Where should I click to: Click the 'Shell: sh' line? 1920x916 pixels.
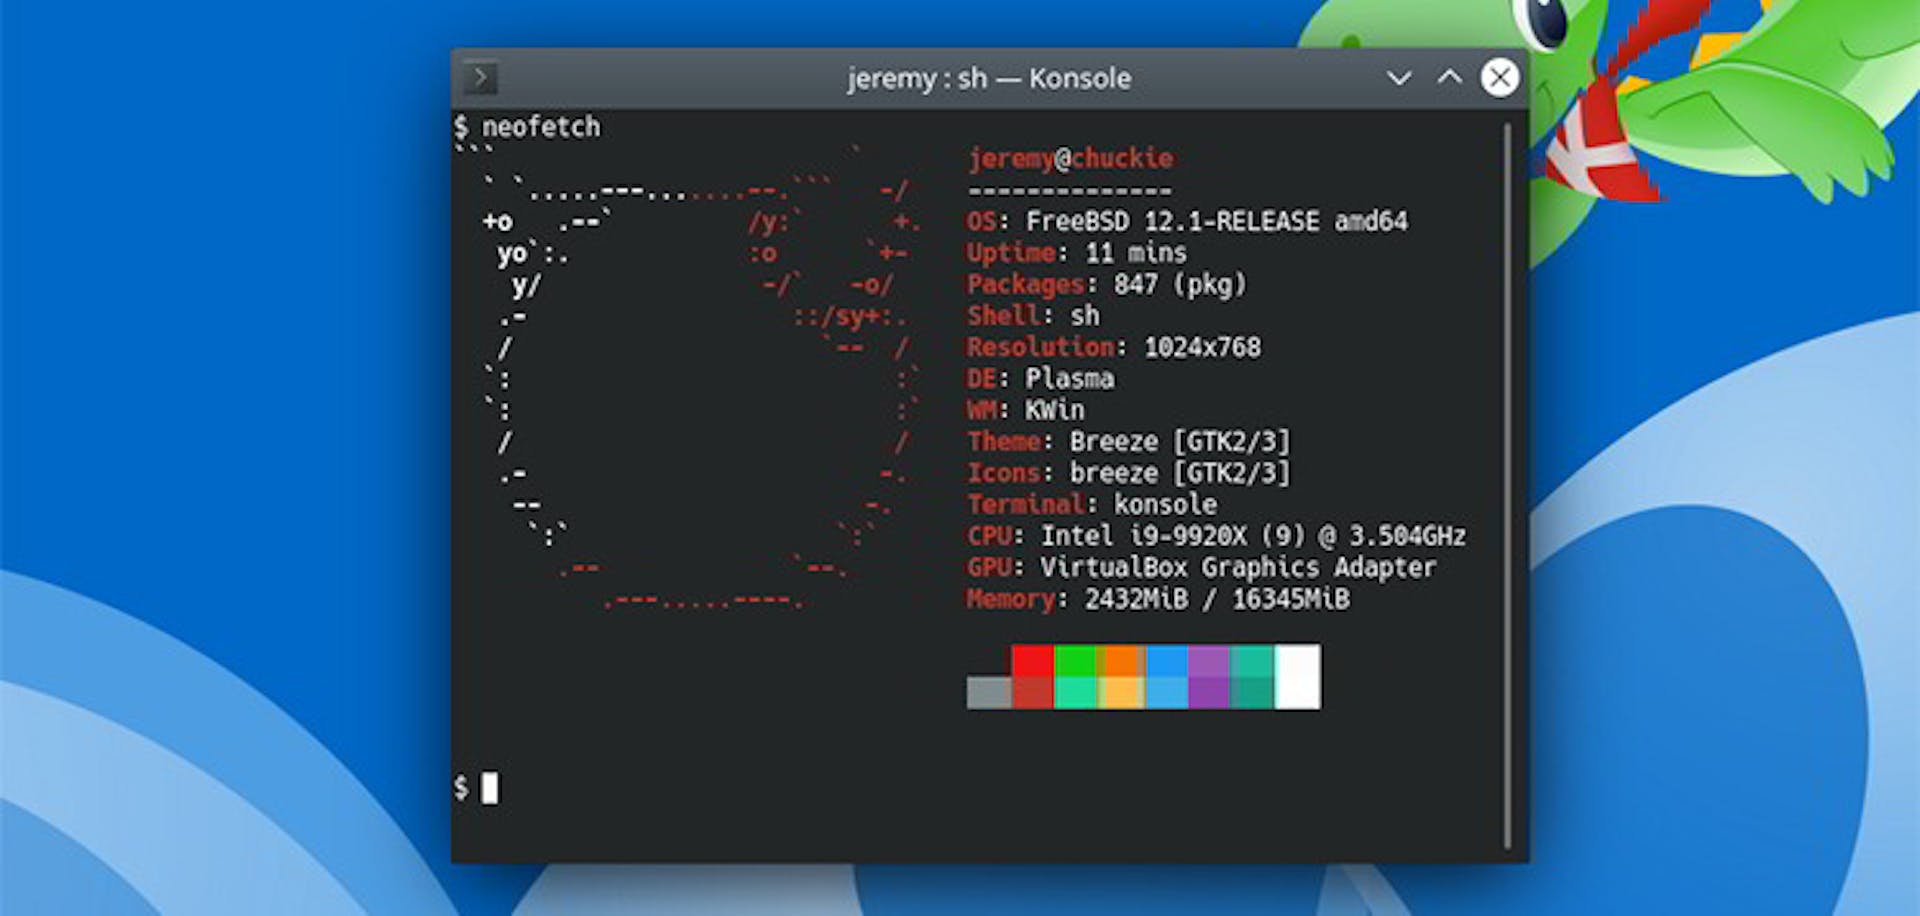point(1033,315)
